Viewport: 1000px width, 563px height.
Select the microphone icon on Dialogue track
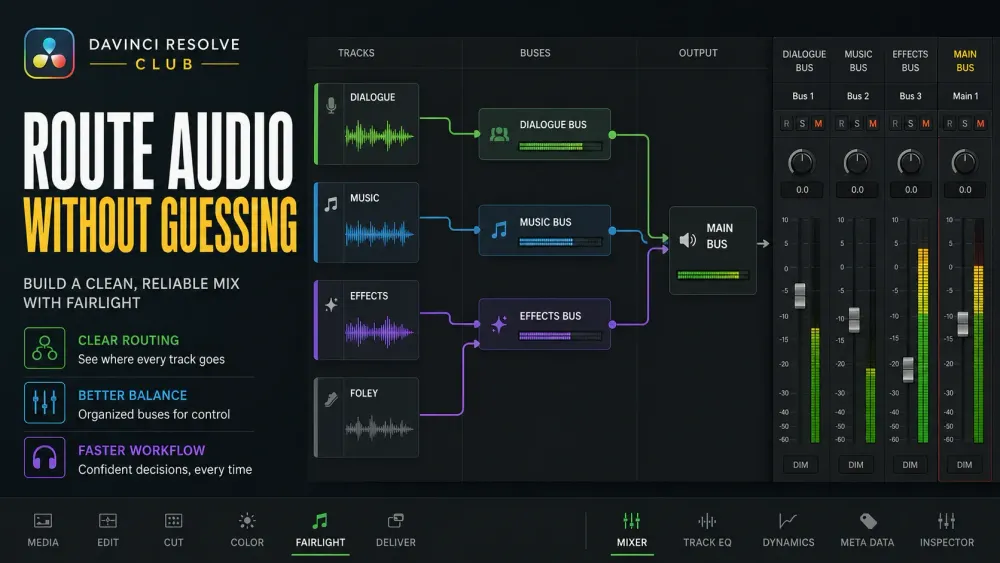pyautogui.click(x=330, y=105)
